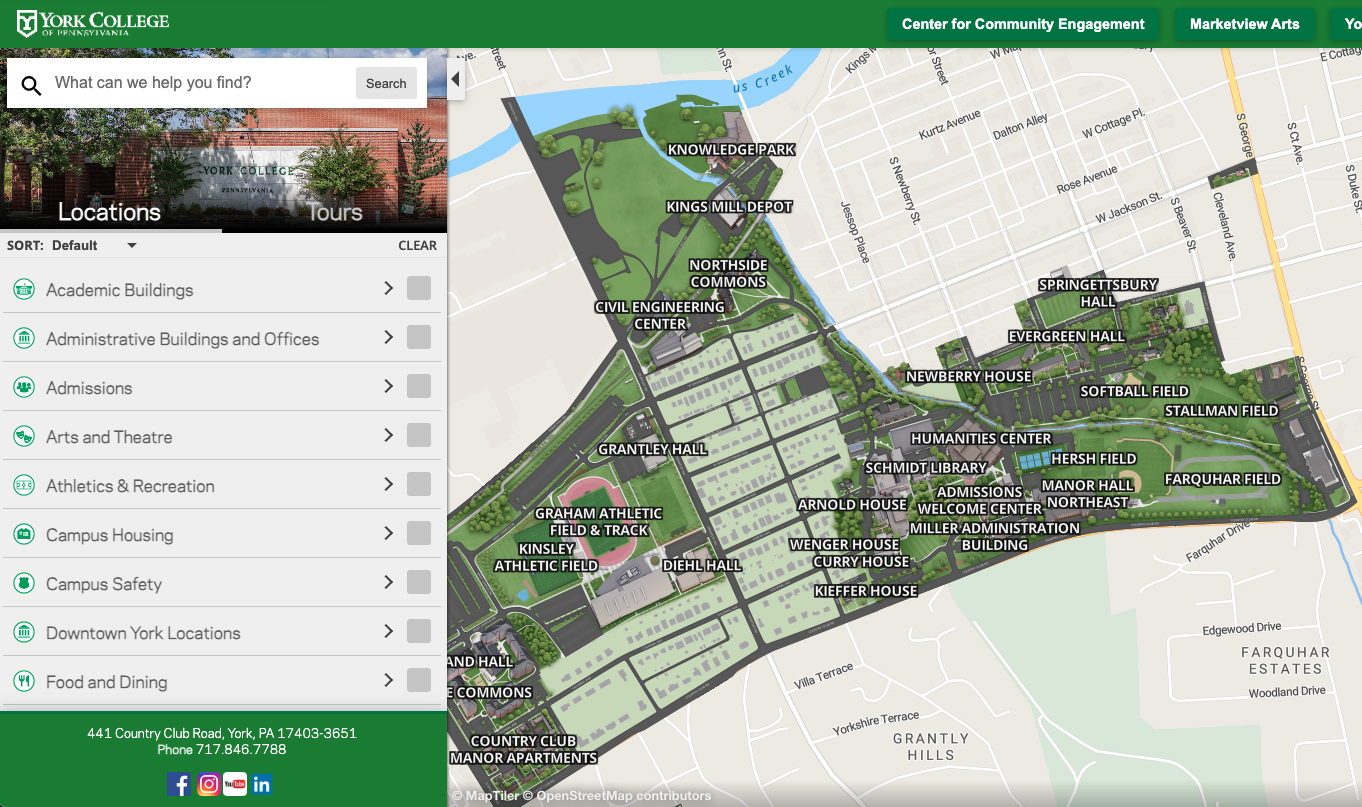This screenshot has height=807, width=1362.
Task: Check the Academic Buildings checkbox
Action: pyautogui.click(x=419, y=288)
